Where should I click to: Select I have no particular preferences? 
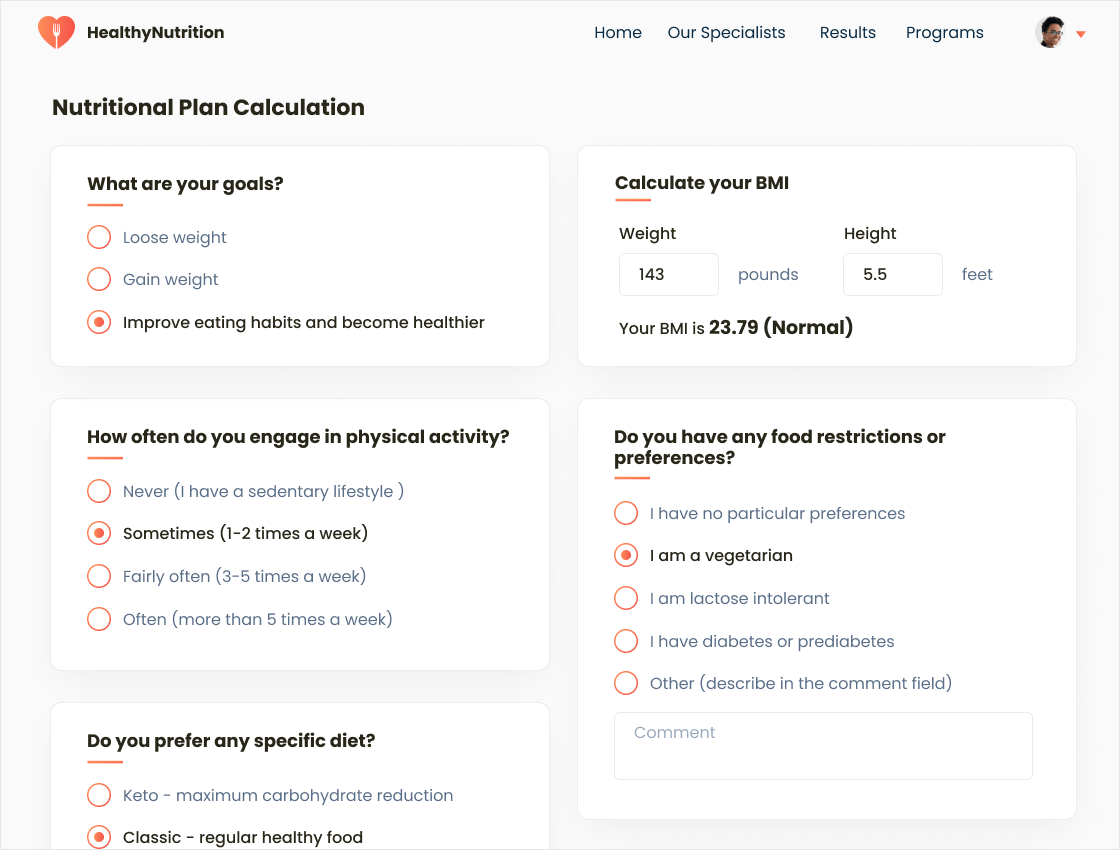pyautogui.click(x=626, y=513)
